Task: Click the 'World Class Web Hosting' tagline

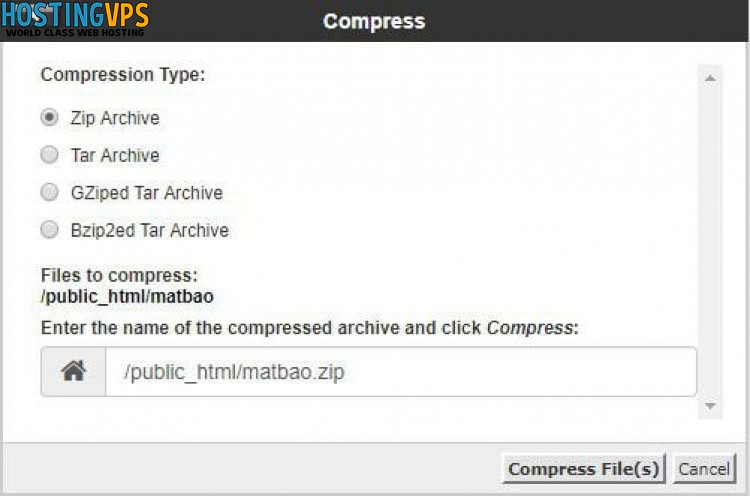Action: (75, 33)
